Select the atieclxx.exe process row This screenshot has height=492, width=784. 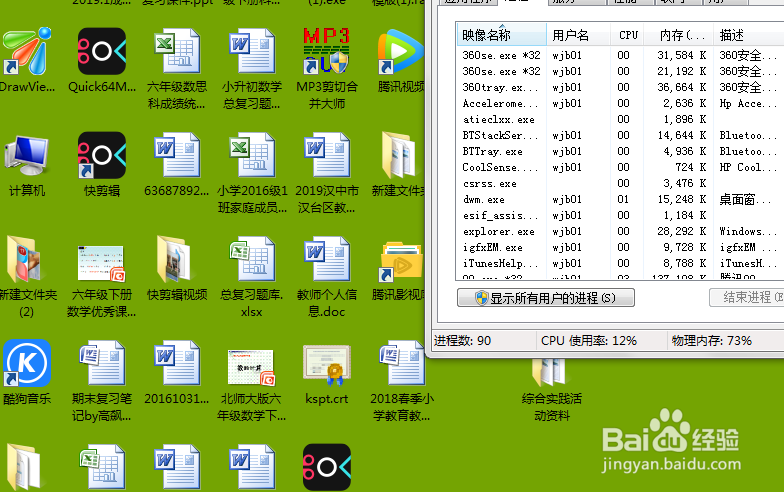pyautogui.click(x=620, y=120)
